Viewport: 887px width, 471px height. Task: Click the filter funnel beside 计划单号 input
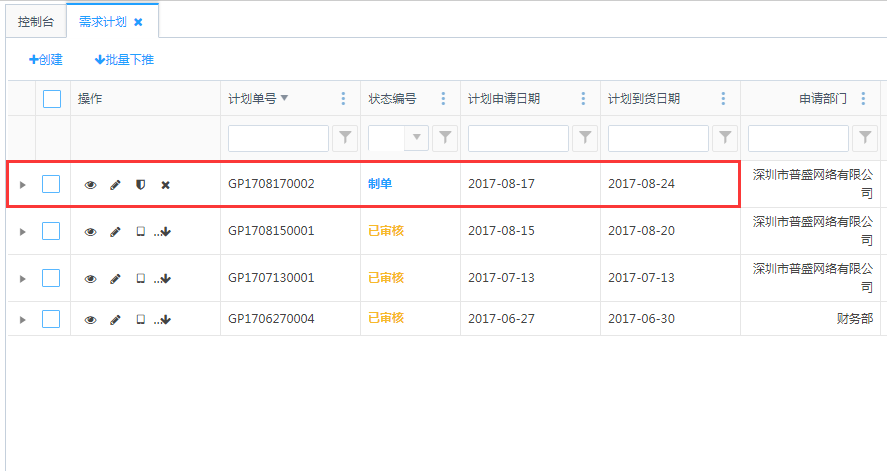click(344, 138)
